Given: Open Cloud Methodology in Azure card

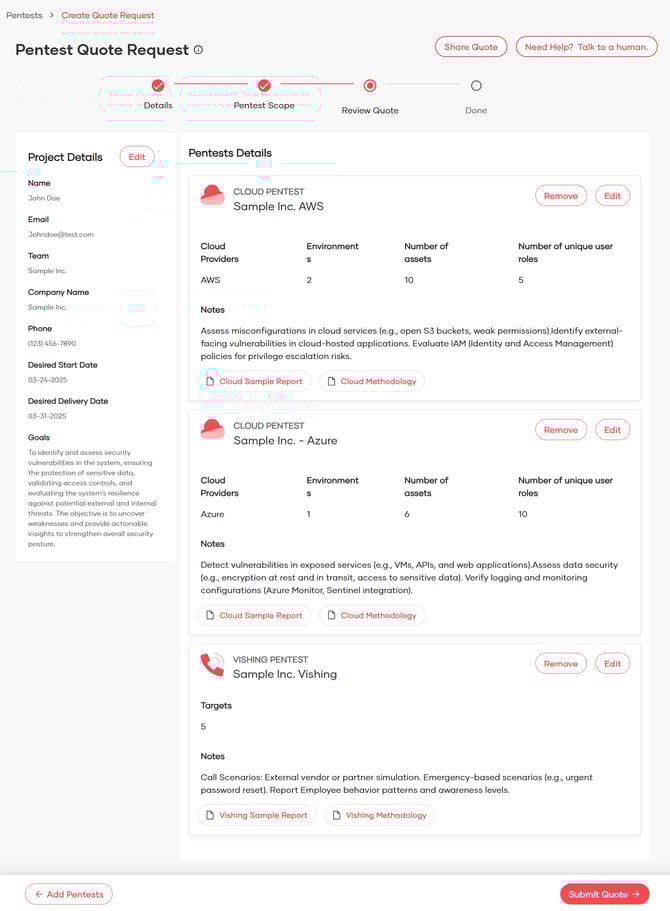Looking at the screenshot, I should [x=372, y=615].
